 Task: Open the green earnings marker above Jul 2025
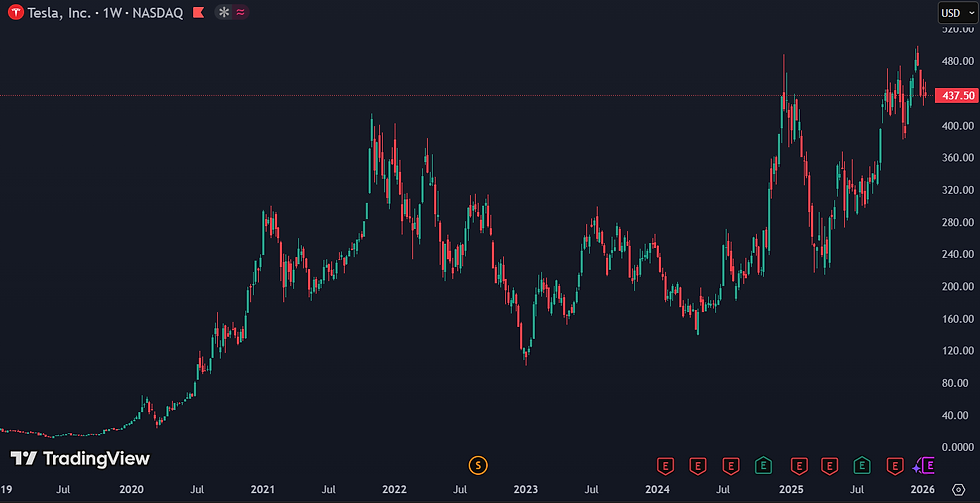862,465
